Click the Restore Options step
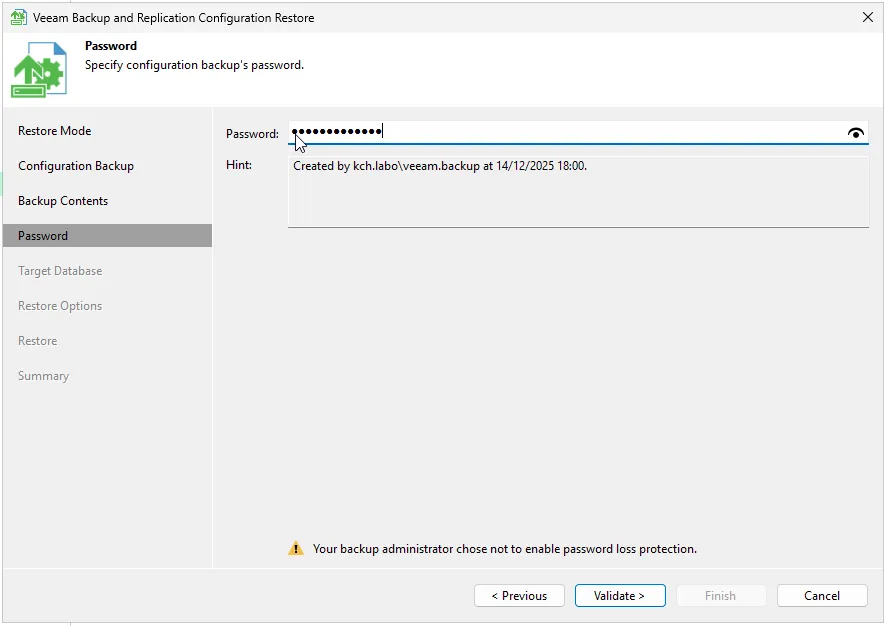 (60, 306)
